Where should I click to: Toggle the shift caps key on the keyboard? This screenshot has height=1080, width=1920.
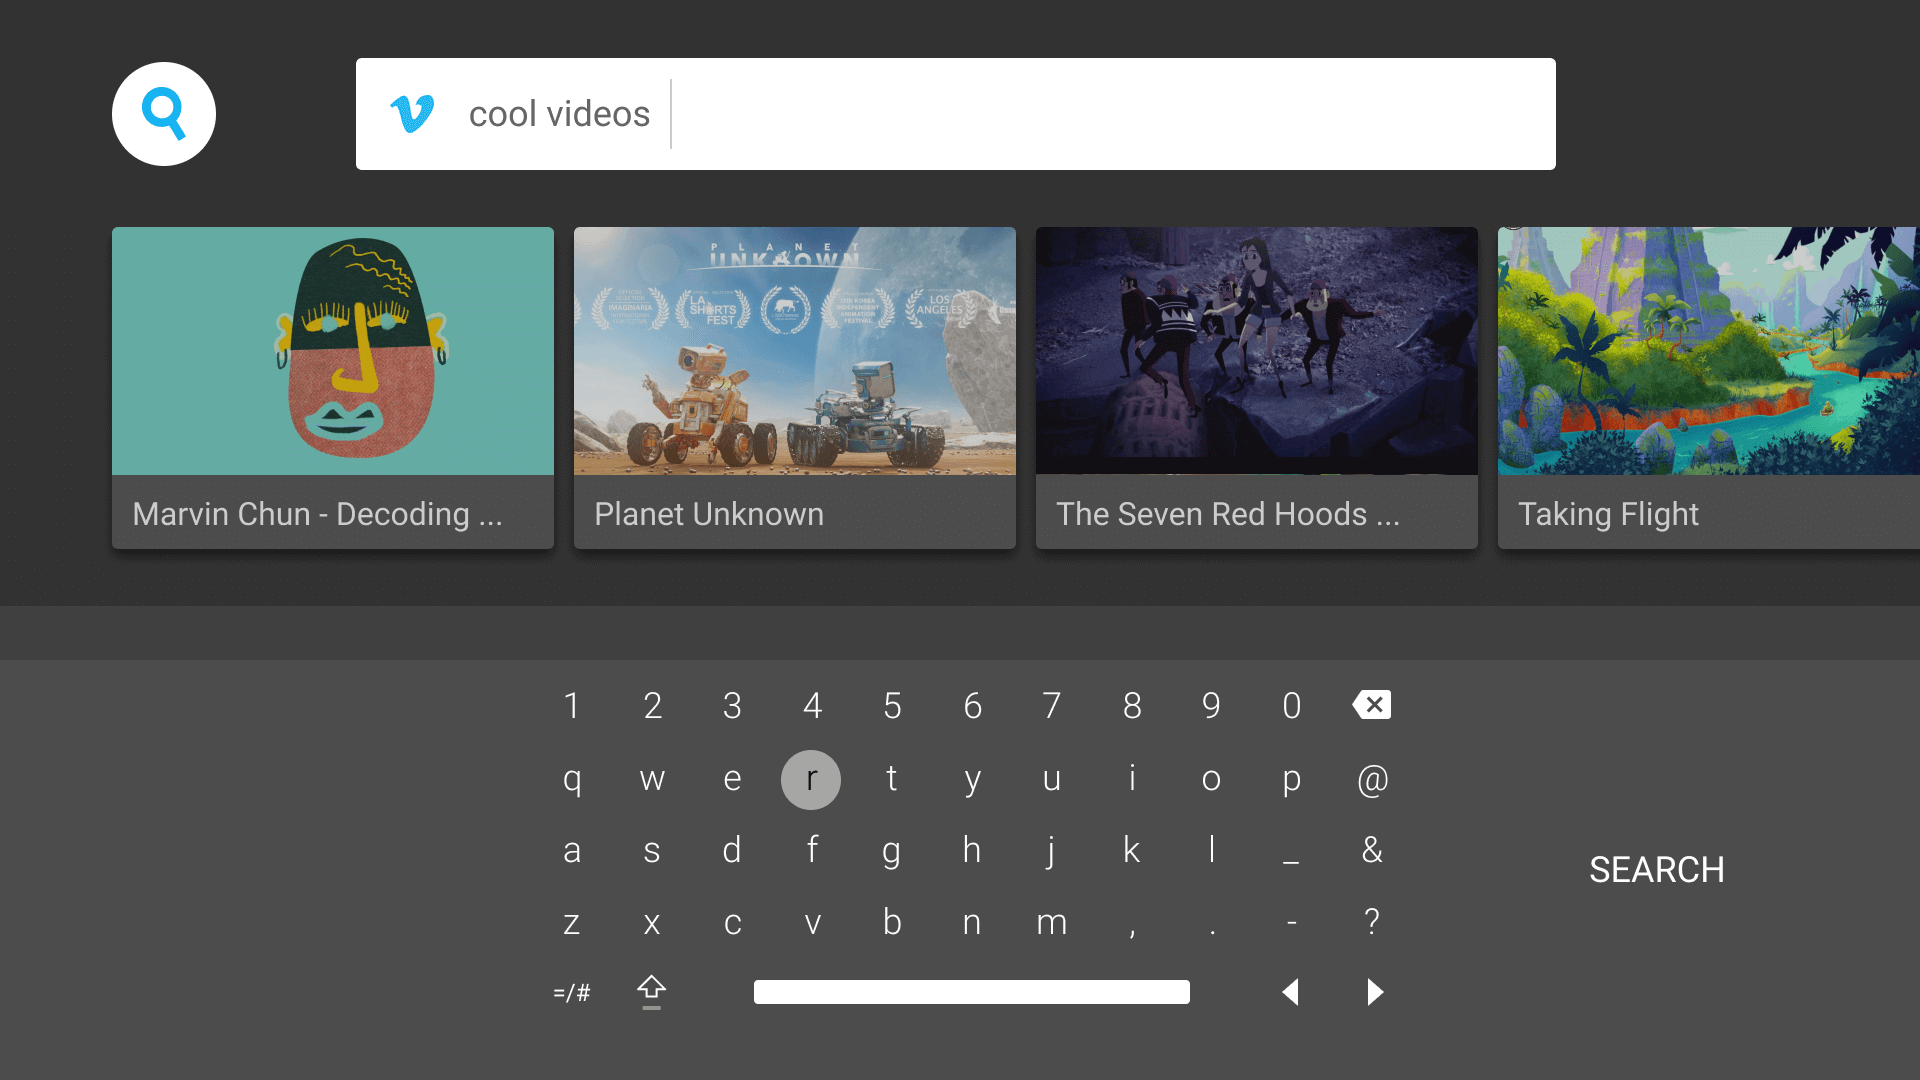[x=652, y=992]
